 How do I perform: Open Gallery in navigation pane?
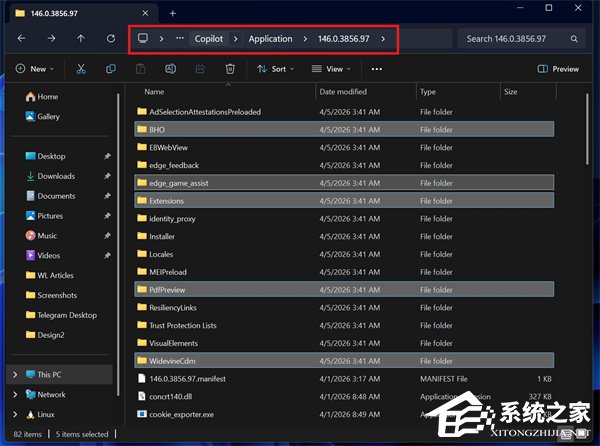coord(42,116)
